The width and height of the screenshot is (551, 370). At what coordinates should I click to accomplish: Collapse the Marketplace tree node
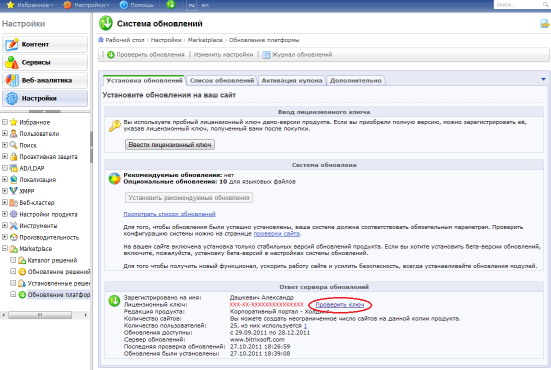coord(5,248)
